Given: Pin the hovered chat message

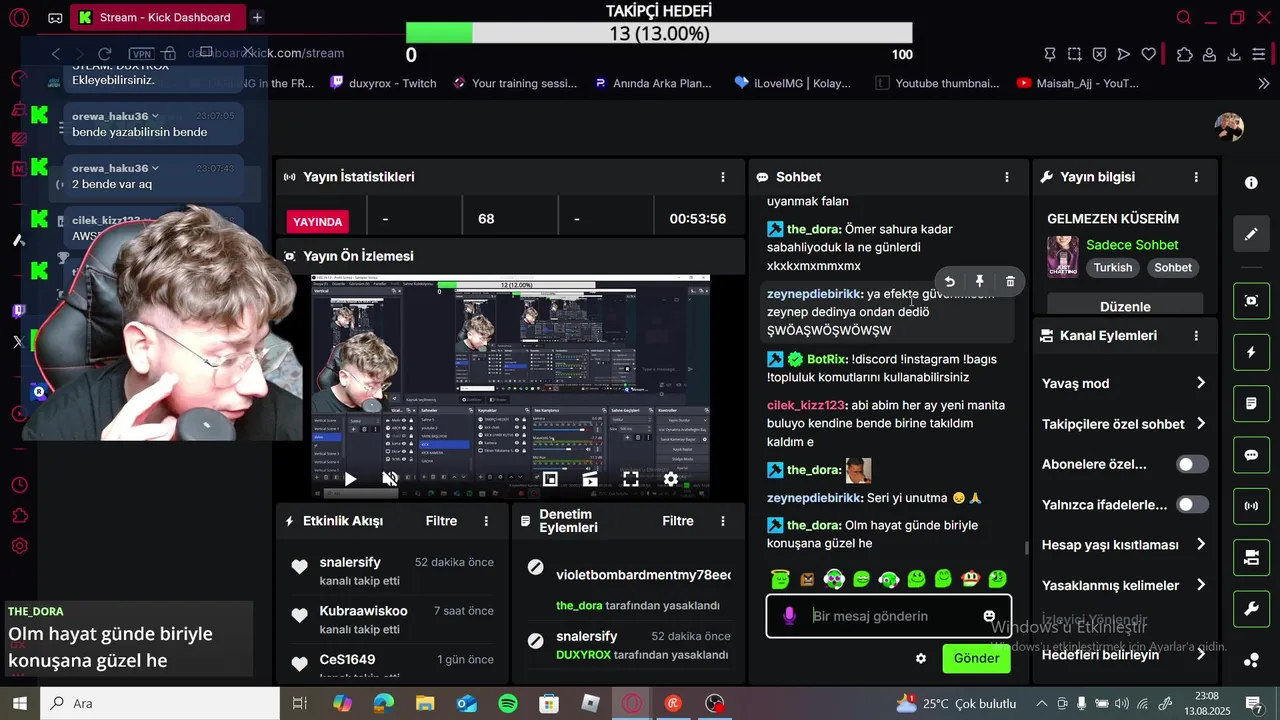Looking at the screenshot, I should coord(980,282).
